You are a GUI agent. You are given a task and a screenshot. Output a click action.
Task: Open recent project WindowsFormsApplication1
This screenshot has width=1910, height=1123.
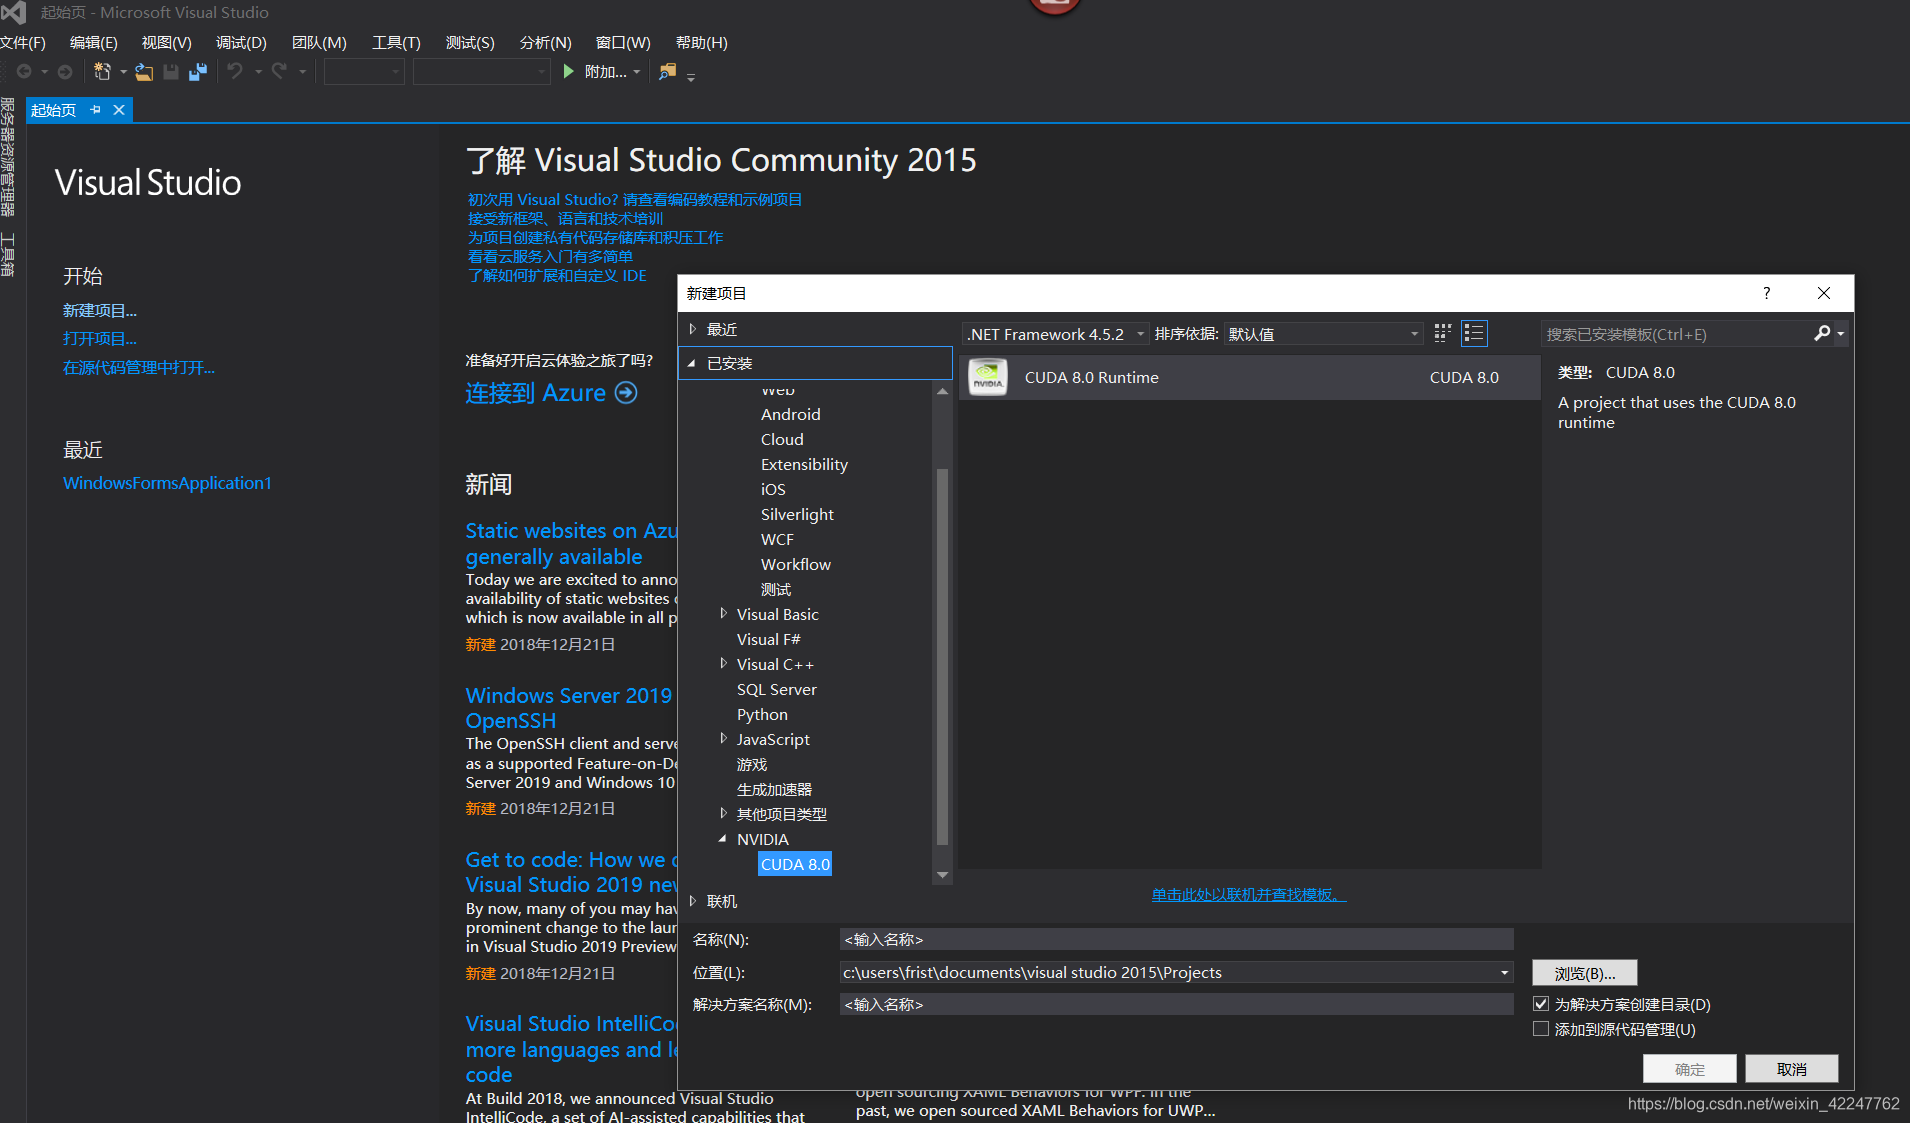click(x=167, y=483)
